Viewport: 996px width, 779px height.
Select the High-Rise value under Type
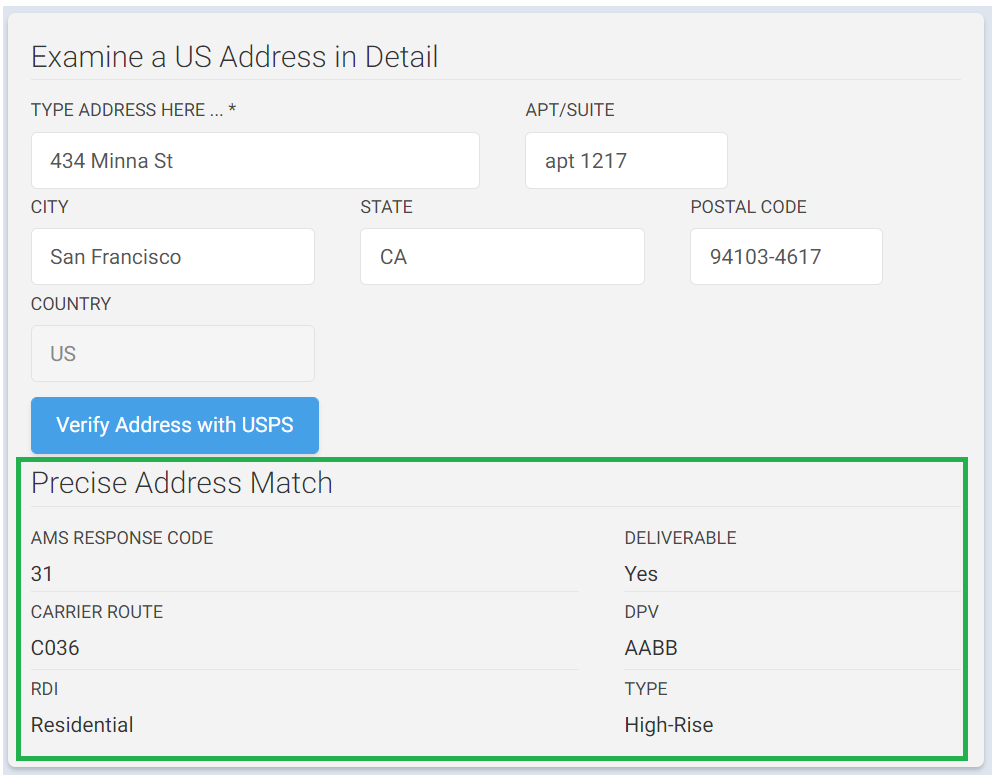(x=668, y=725)
